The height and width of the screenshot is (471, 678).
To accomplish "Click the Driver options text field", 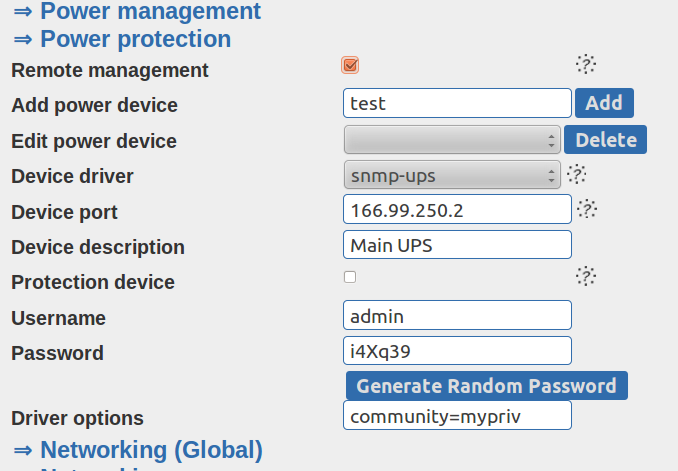I will click(457, 416).
